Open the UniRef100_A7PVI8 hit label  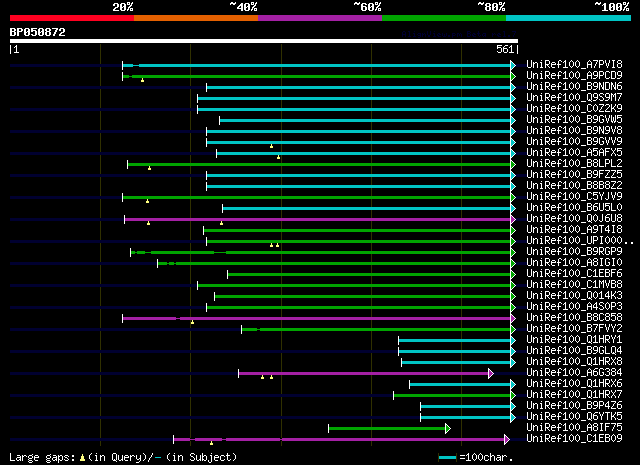tap(574, 65)
